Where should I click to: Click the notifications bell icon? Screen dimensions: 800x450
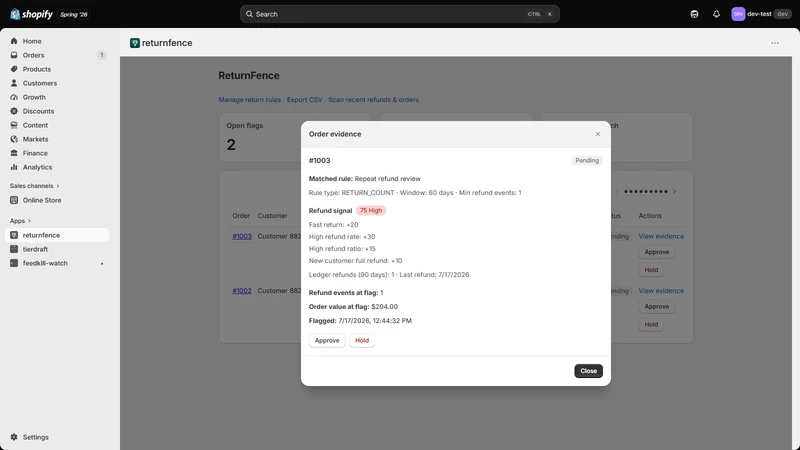coord(716,14)
